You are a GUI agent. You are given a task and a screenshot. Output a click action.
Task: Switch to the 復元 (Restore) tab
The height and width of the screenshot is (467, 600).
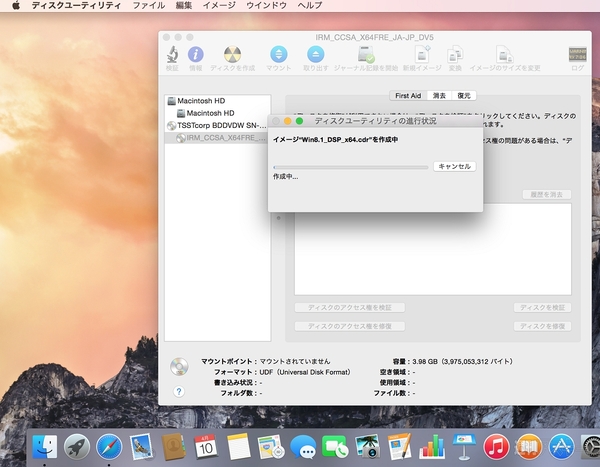point(464,96)
